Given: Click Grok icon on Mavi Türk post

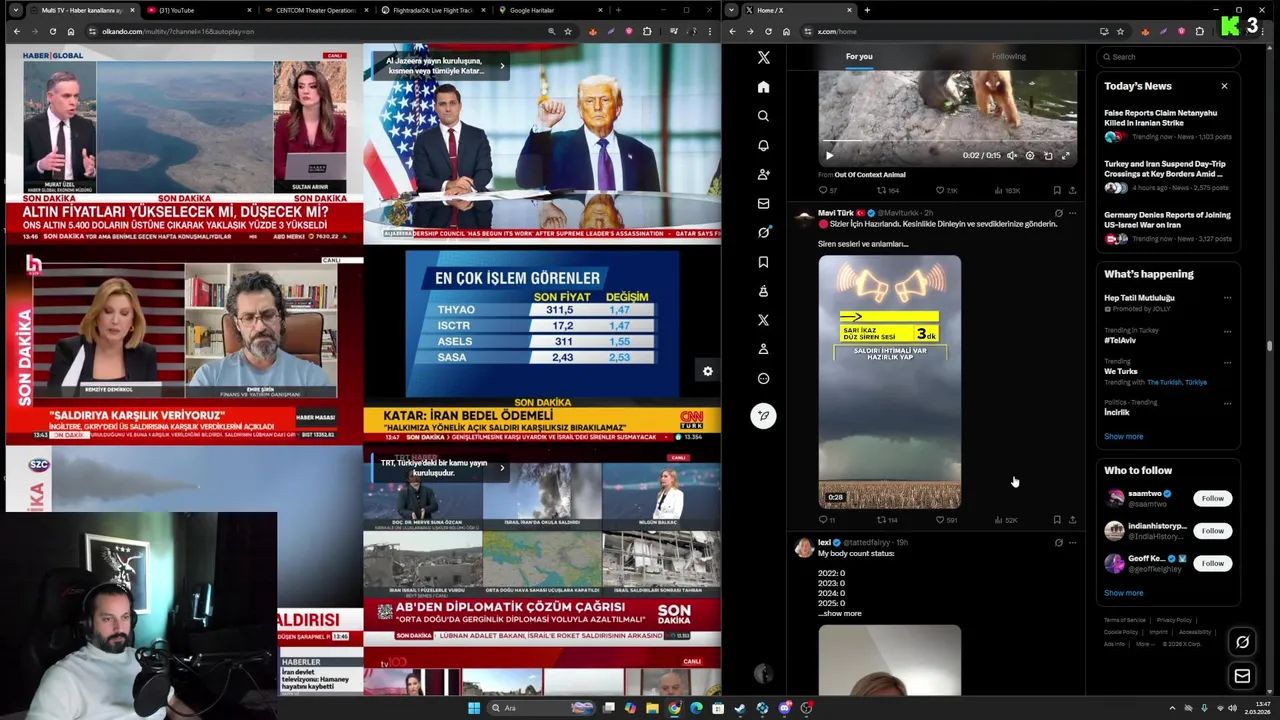Looking at the screenshot, I should point(1058,213).
